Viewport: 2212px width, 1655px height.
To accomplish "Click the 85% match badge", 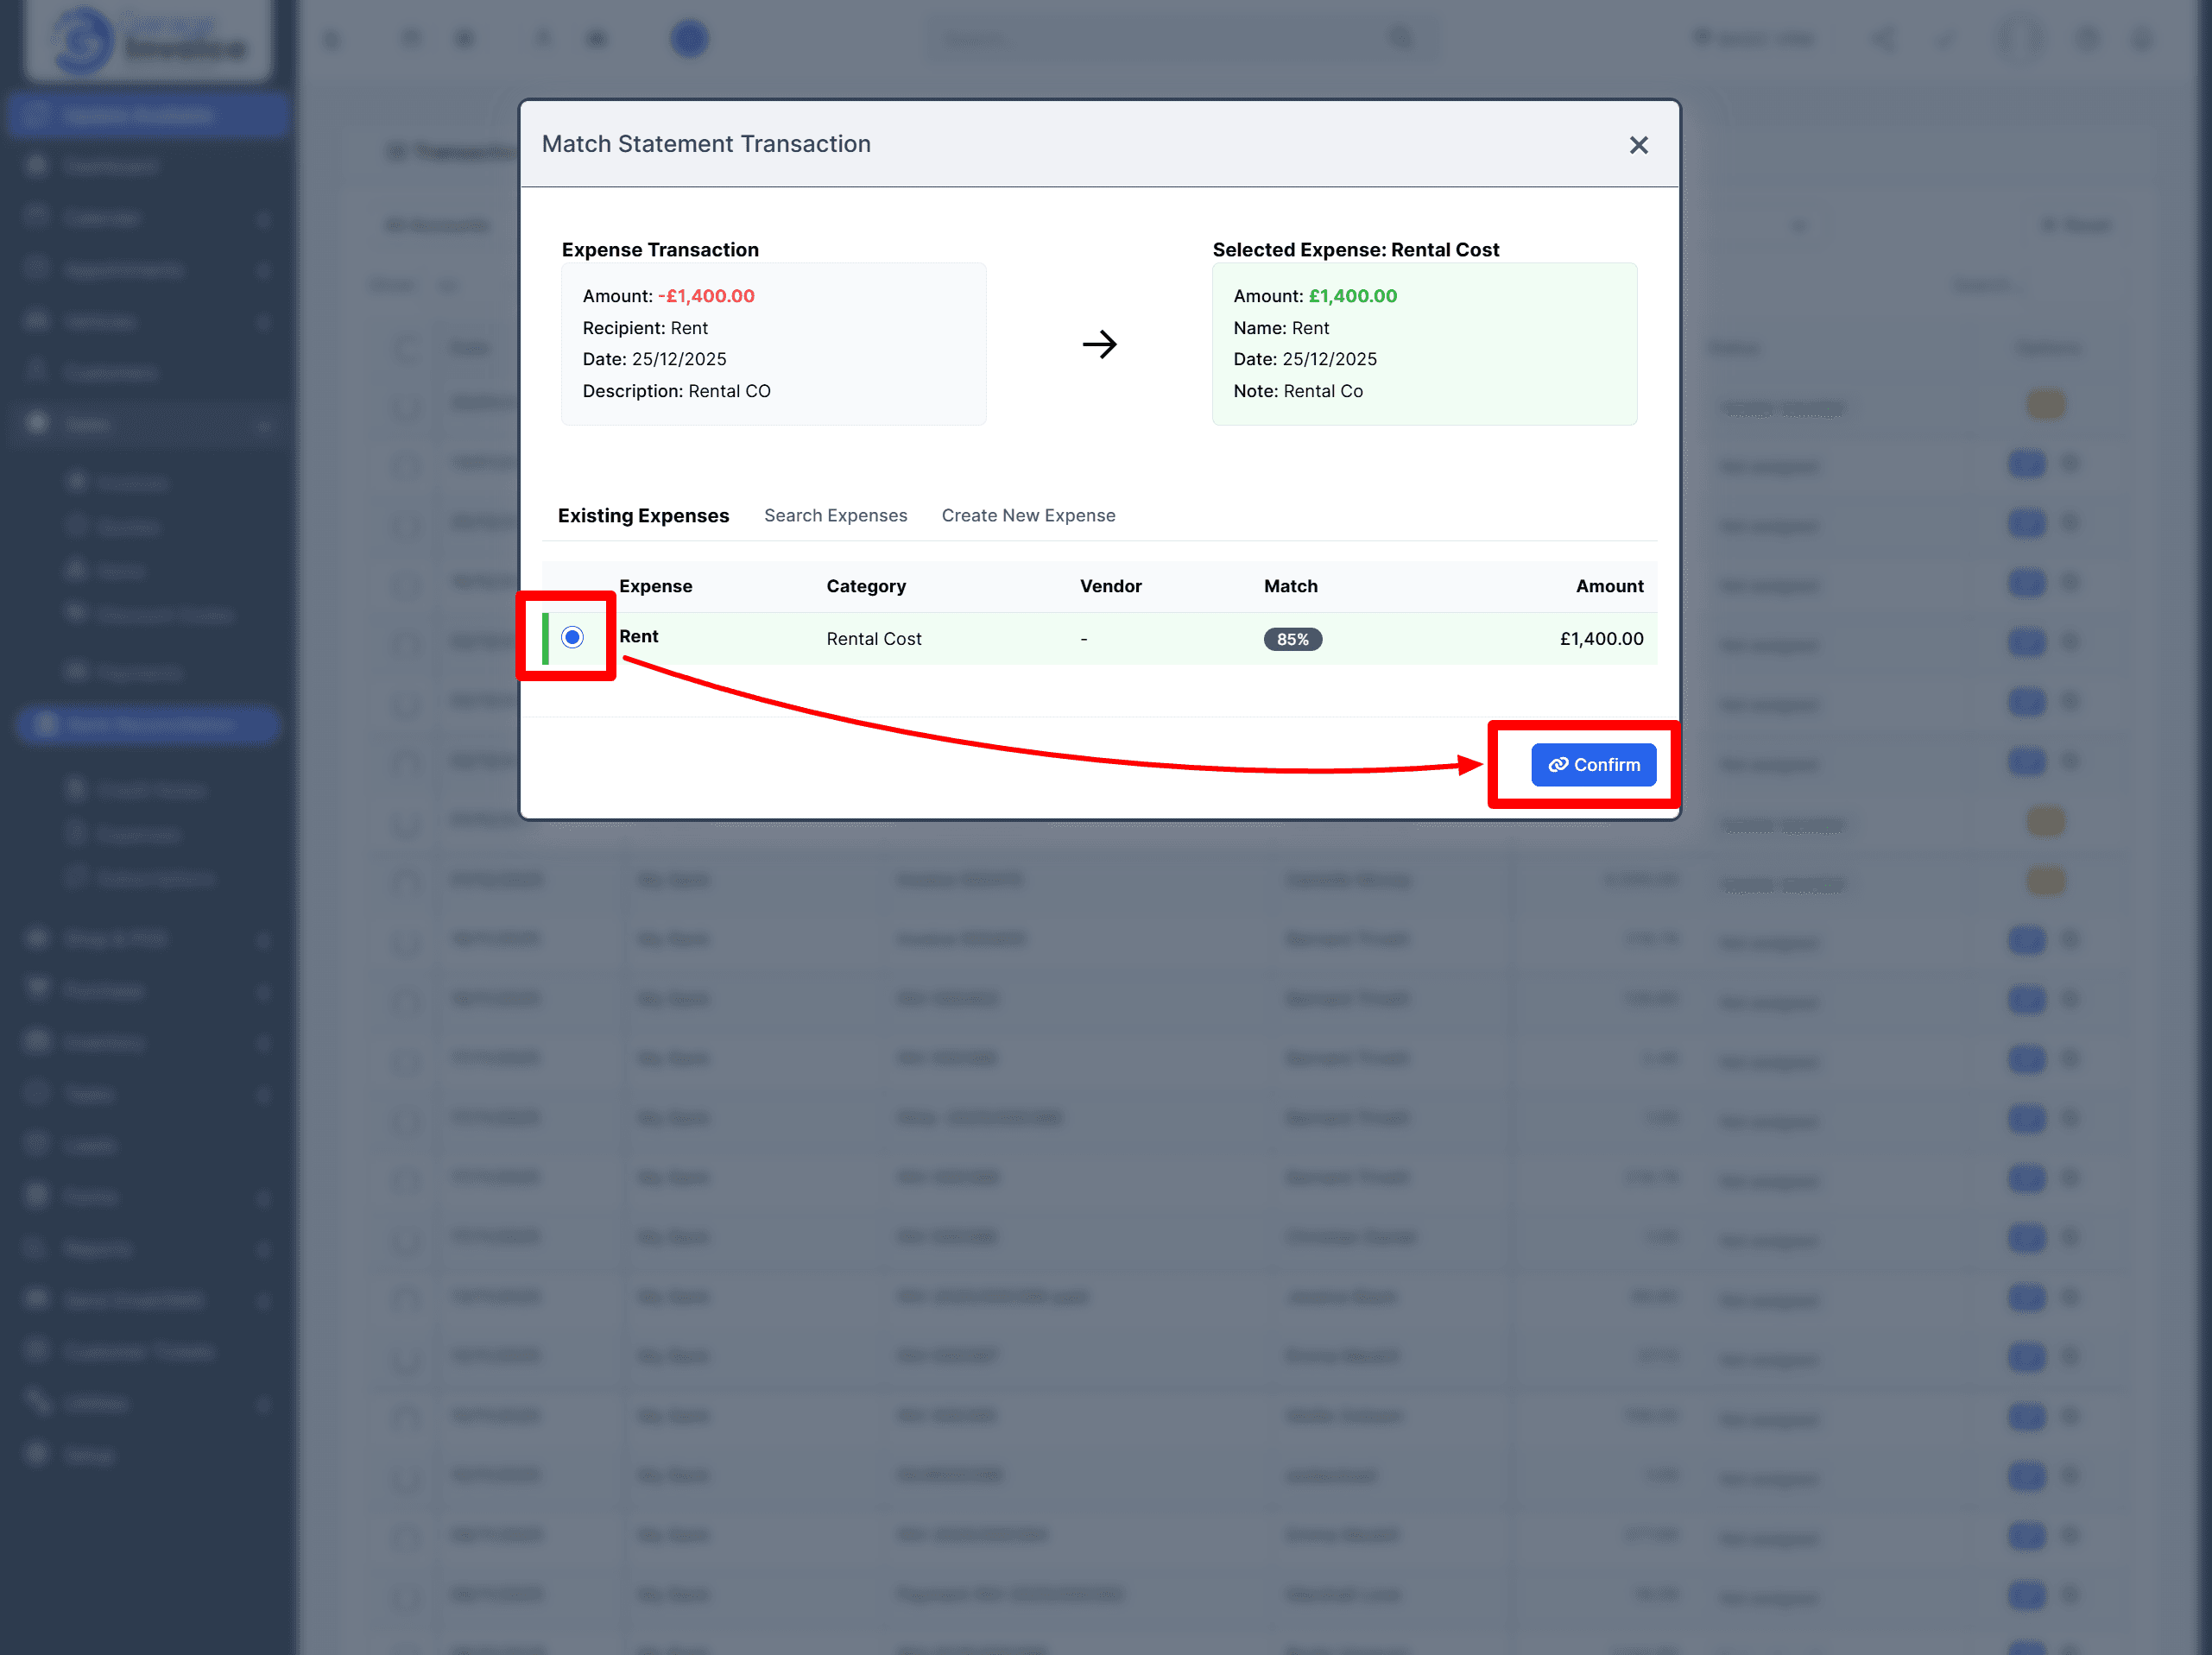I will (1292, 639).
